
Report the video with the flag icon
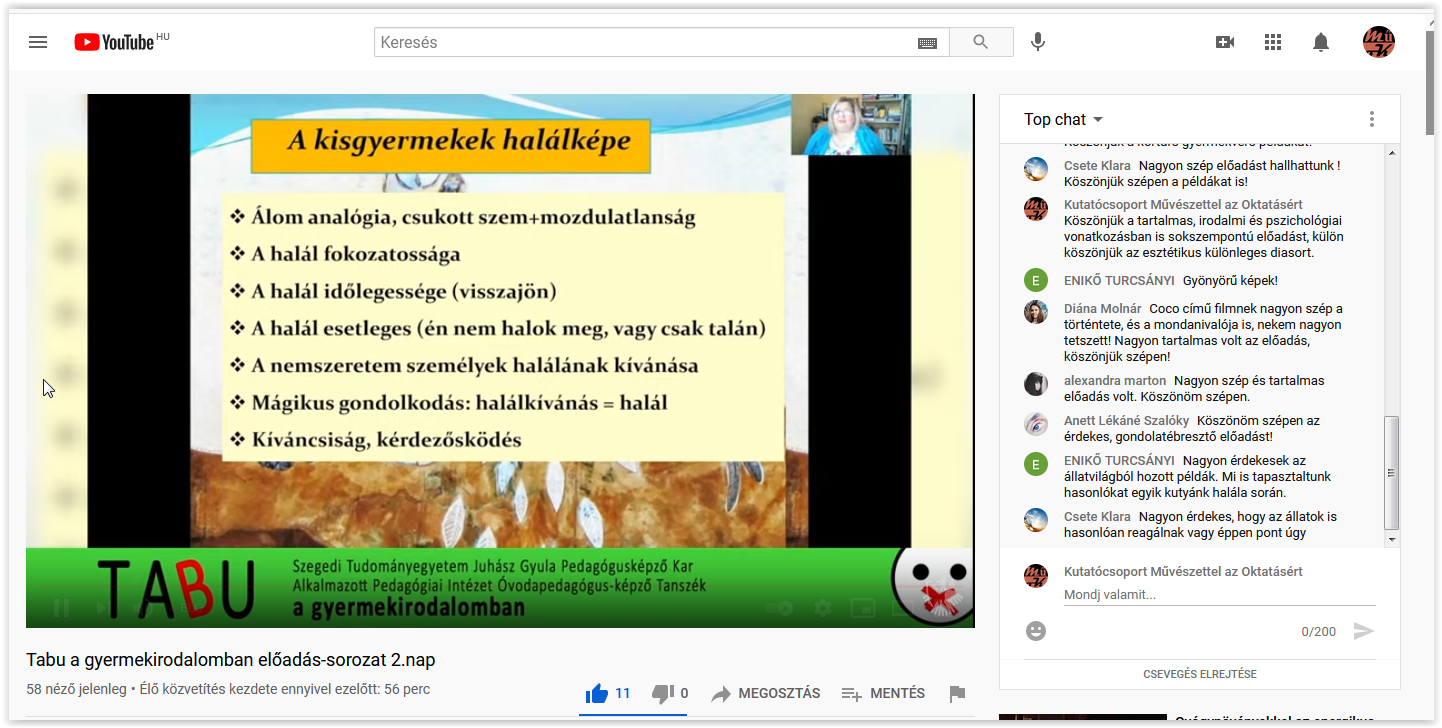point(957,694)
